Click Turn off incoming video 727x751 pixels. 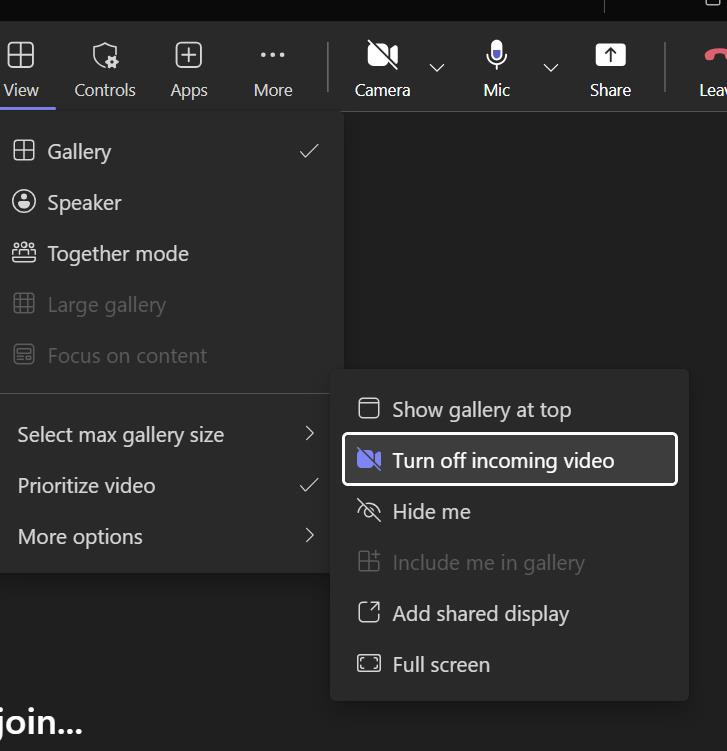coord(510,460)
